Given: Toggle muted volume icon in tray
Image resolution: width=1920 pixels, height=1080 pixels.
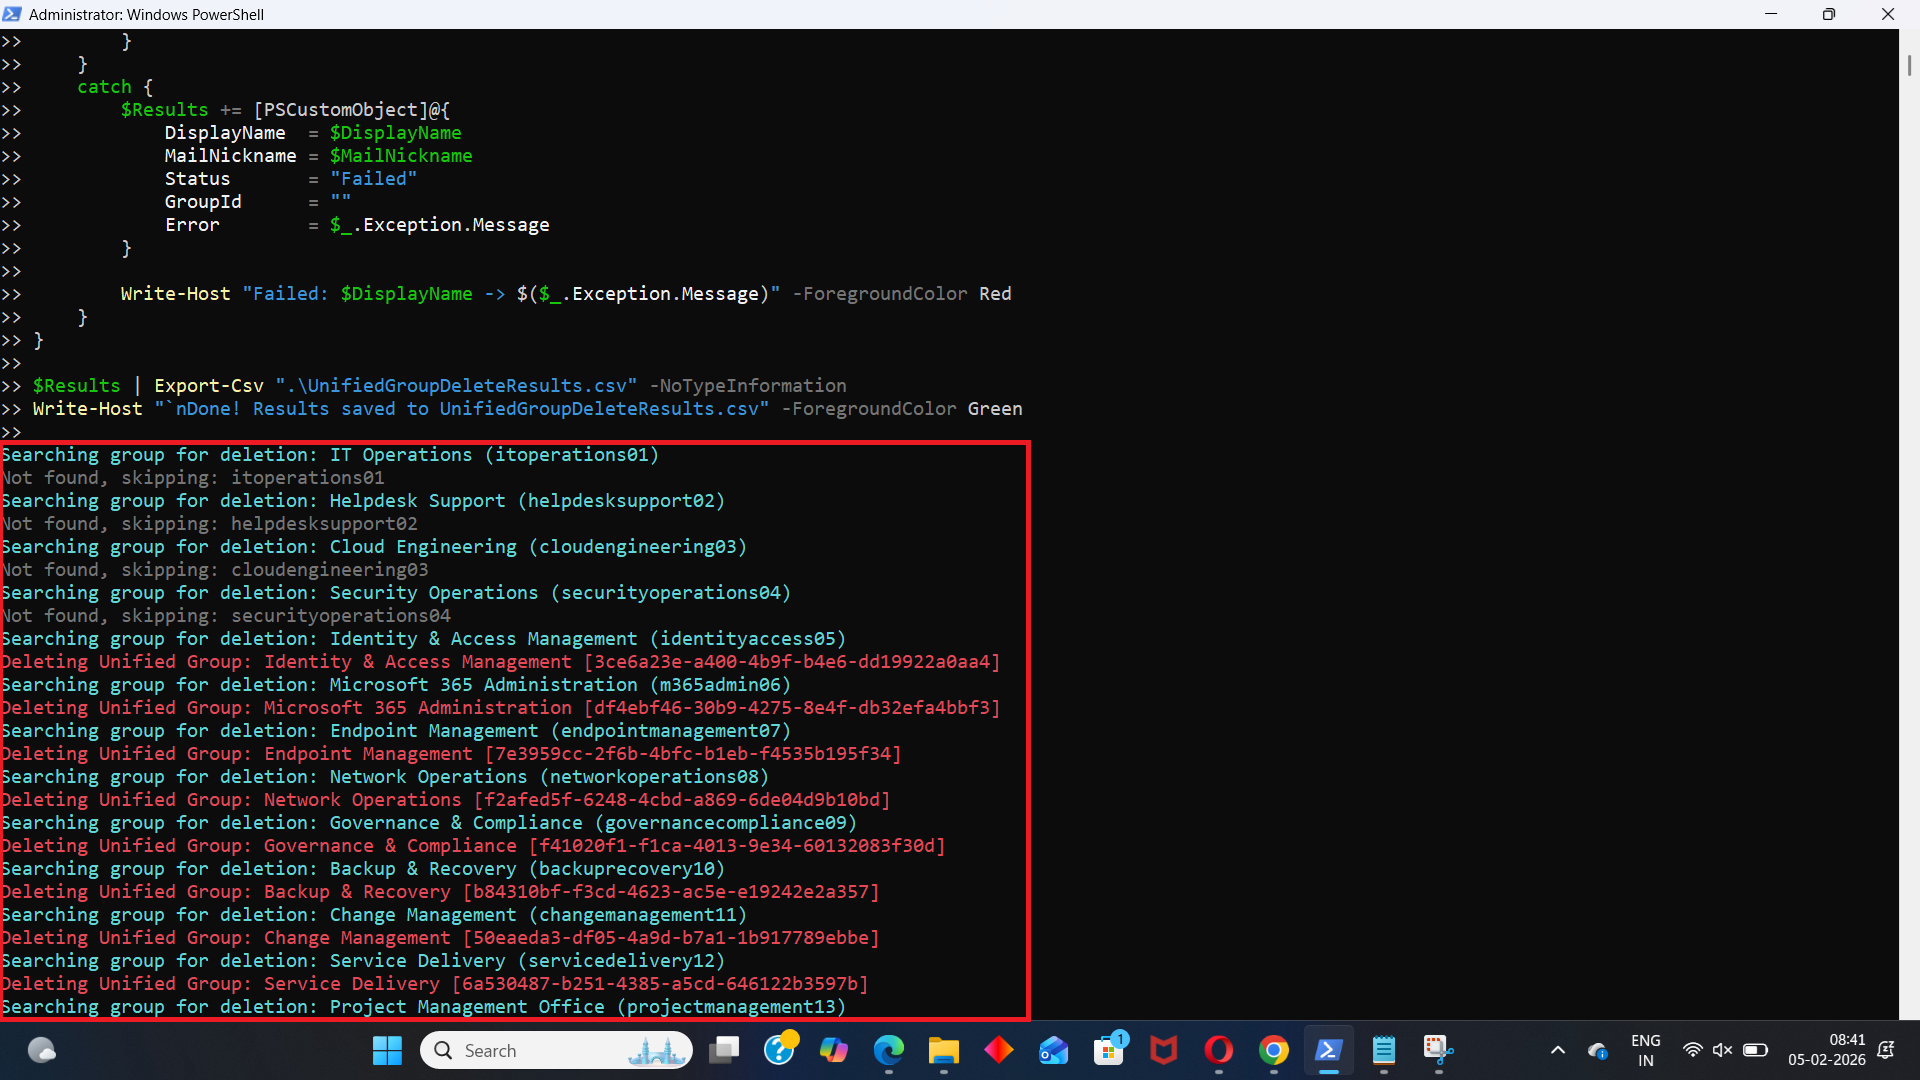Looking at the screenshot, I should tap(1722, 1050).
